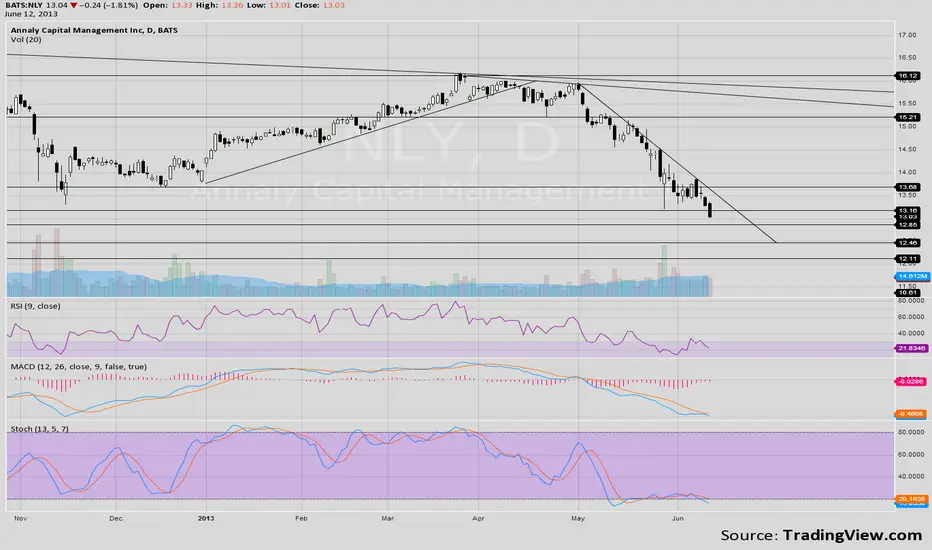Click the 10.61 black axis tag

tap(908, 293)
